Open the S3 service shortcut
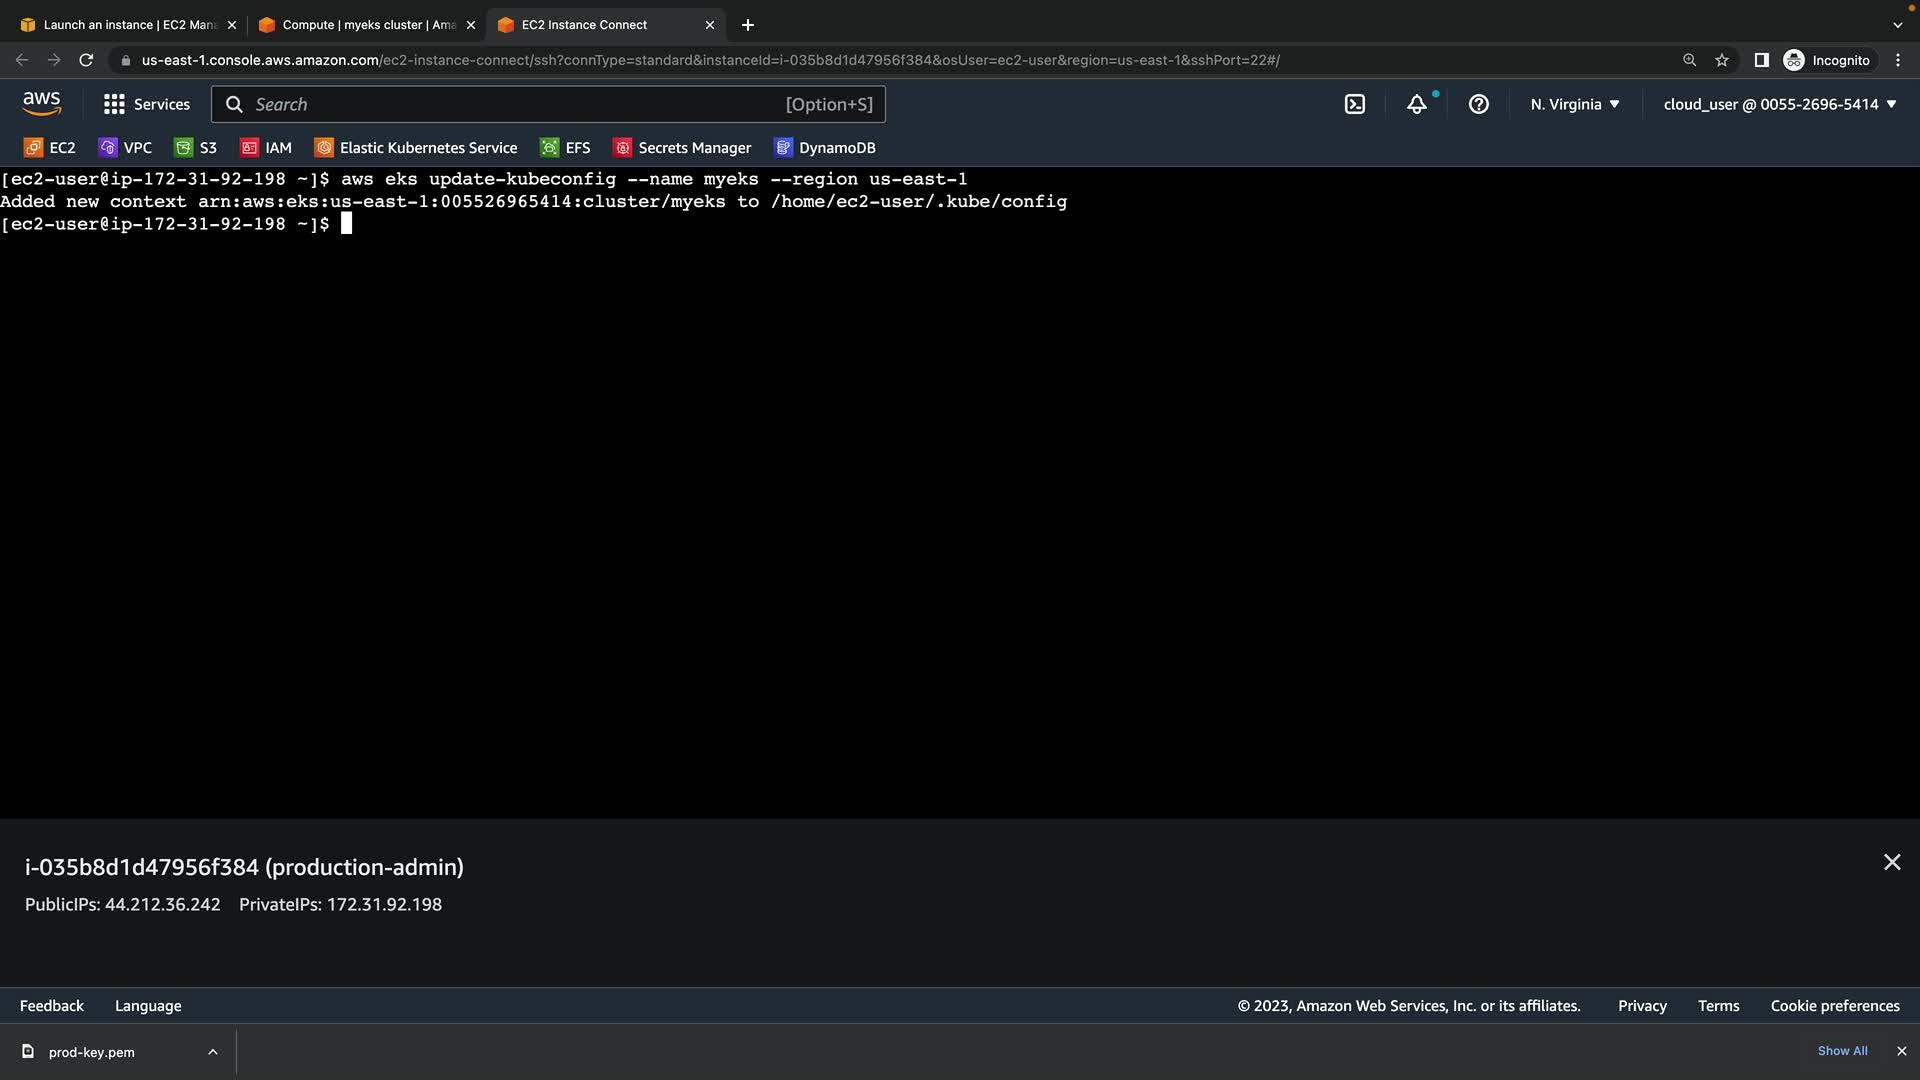This screenshot has width=1920, height=1080. tap(196, 148)
